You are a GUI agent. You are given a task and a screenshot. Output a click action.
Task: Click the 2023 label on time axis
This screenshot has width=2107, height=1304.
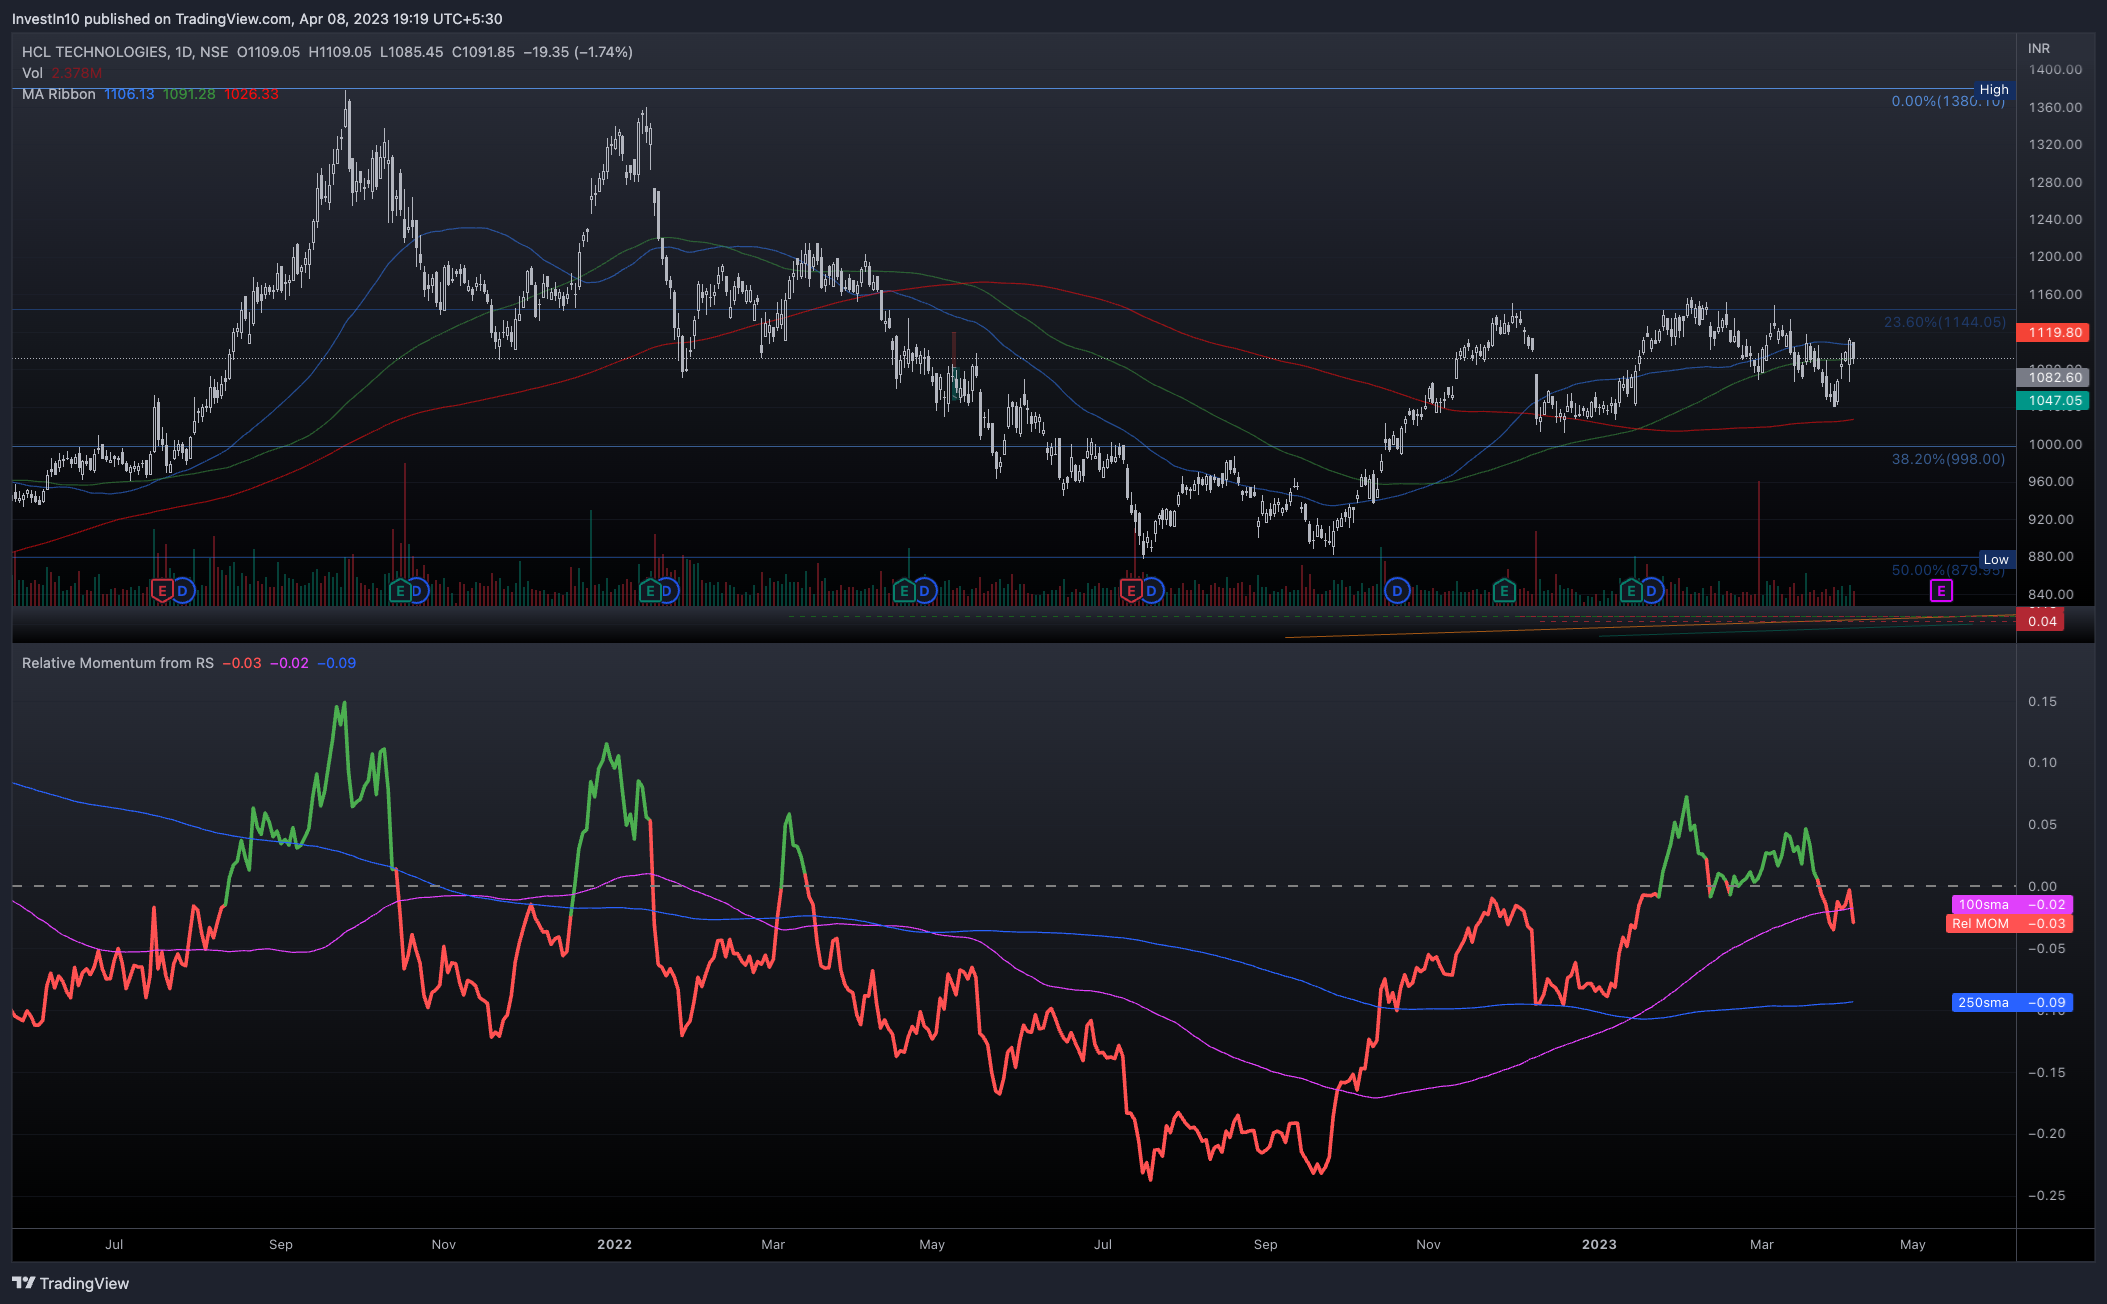pos(1599,1244)
